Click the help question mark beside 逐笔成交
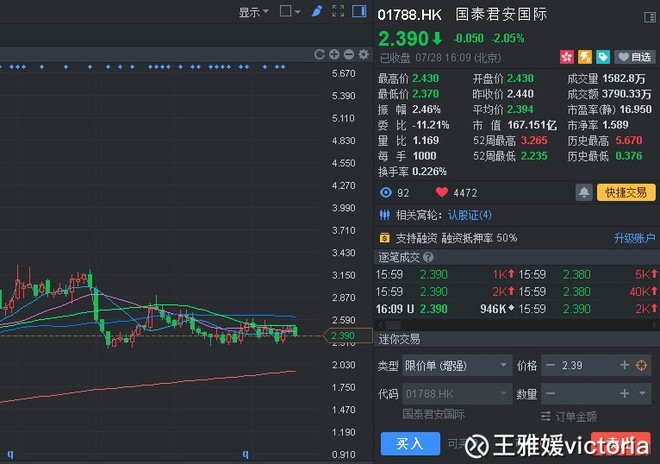Viewport: 660px width, 464px height. point(428,257)
